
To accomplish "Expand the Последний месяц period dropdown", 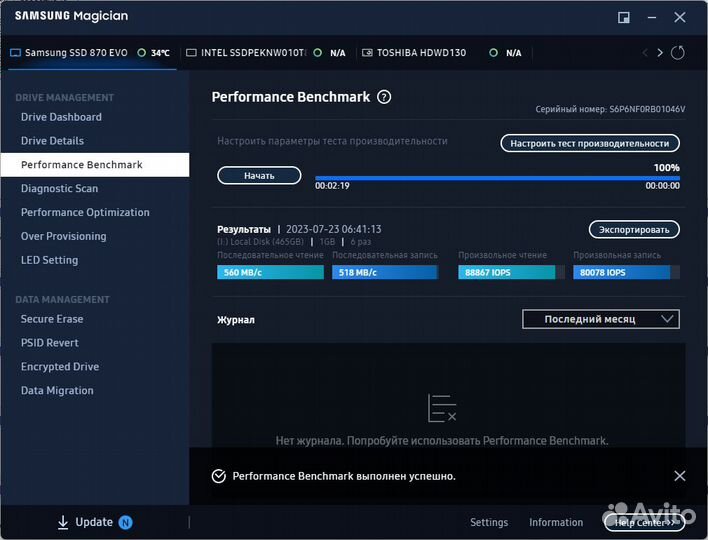I will (x=601, y=319).
